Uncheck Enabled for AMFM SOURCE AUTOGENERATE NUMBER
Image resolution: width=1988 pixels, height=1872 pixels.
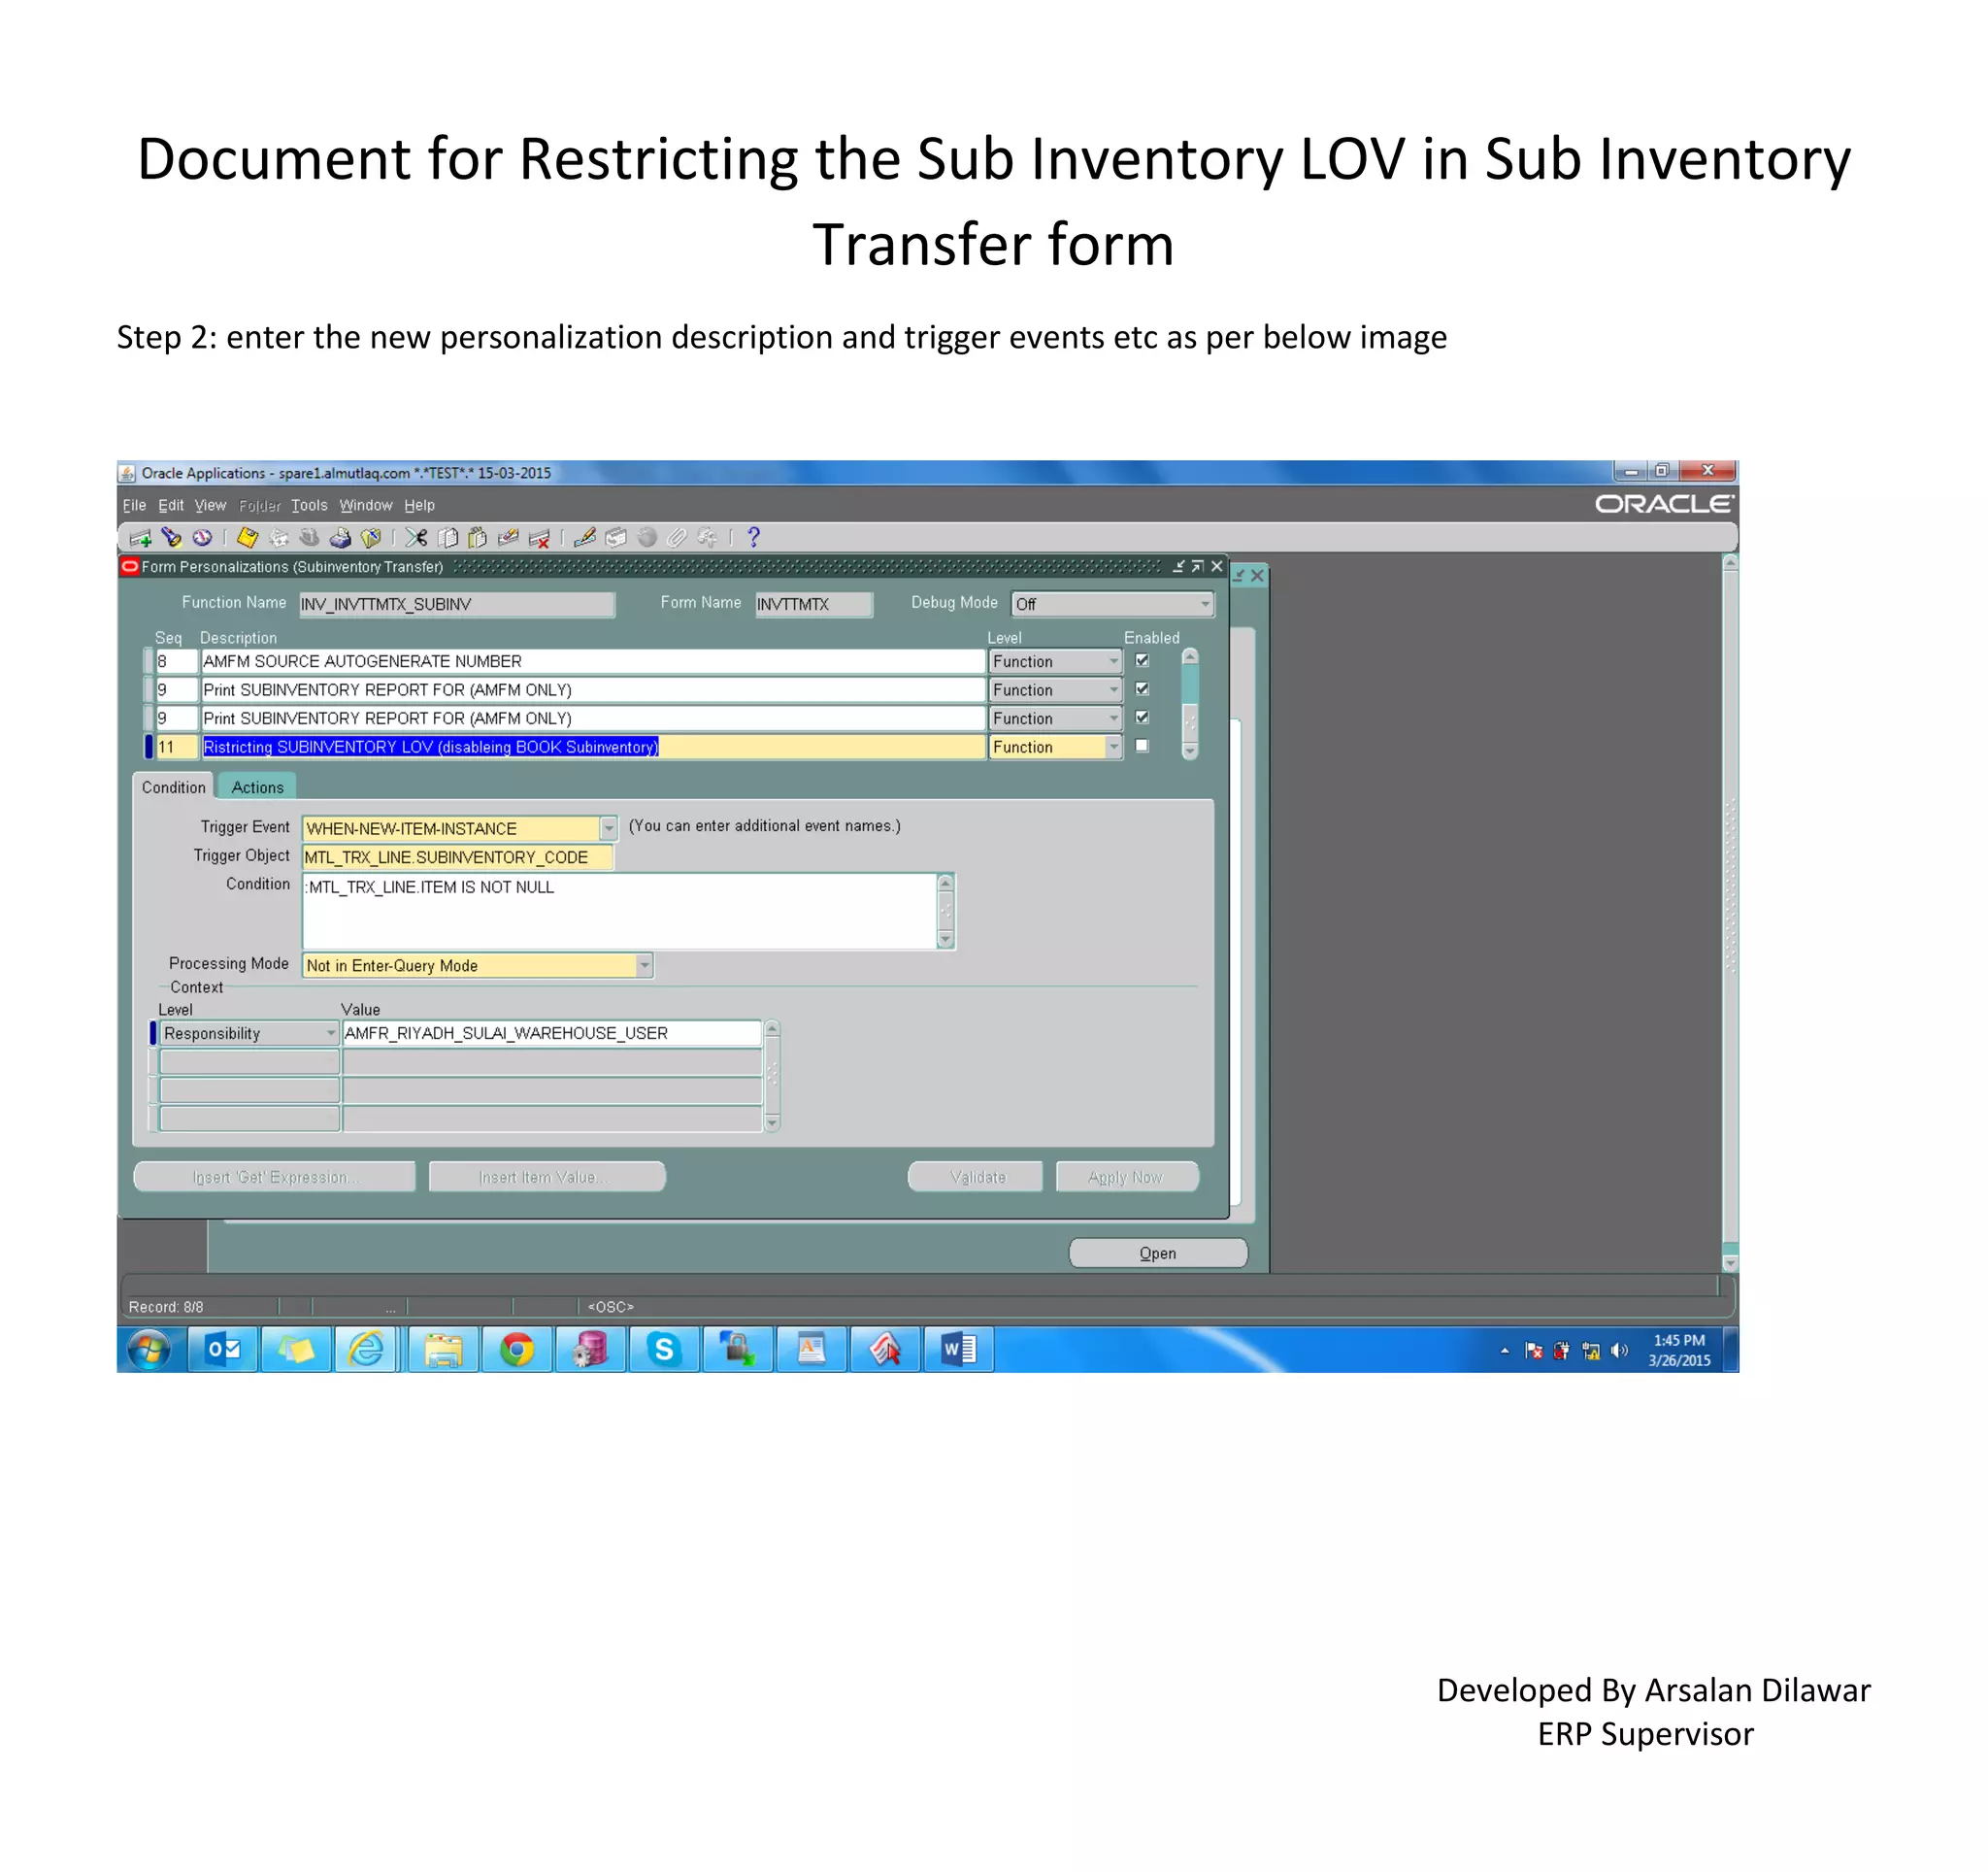point(1142,661)
